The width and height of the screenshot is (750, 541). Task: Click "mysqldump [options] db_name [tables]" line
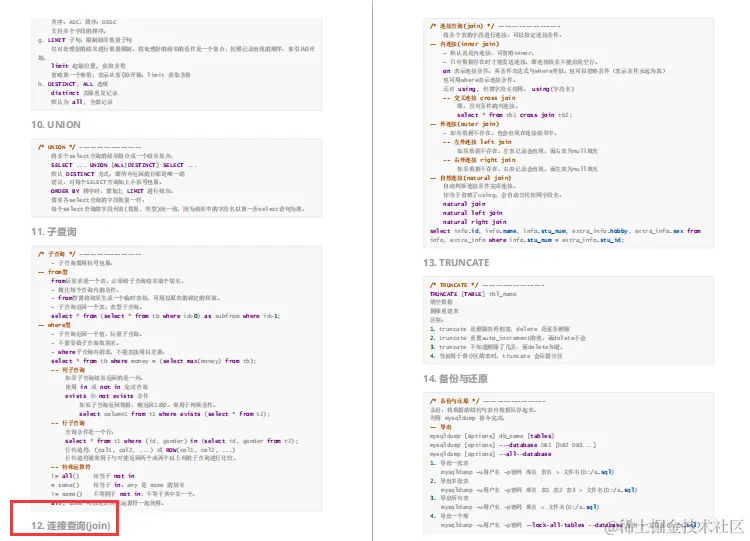(492, 436)
